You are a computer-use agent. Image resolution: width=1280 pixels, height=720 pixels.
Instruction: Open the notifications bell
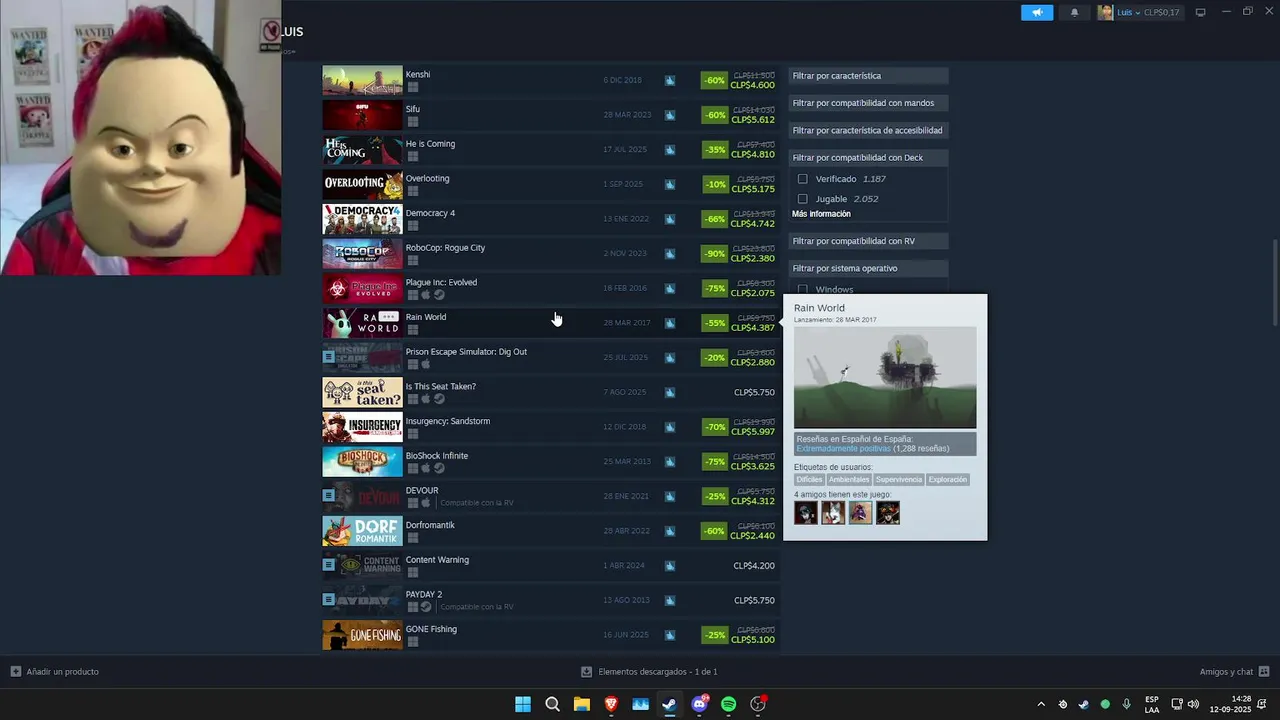pyautogui.click(x=1075, y=12)
